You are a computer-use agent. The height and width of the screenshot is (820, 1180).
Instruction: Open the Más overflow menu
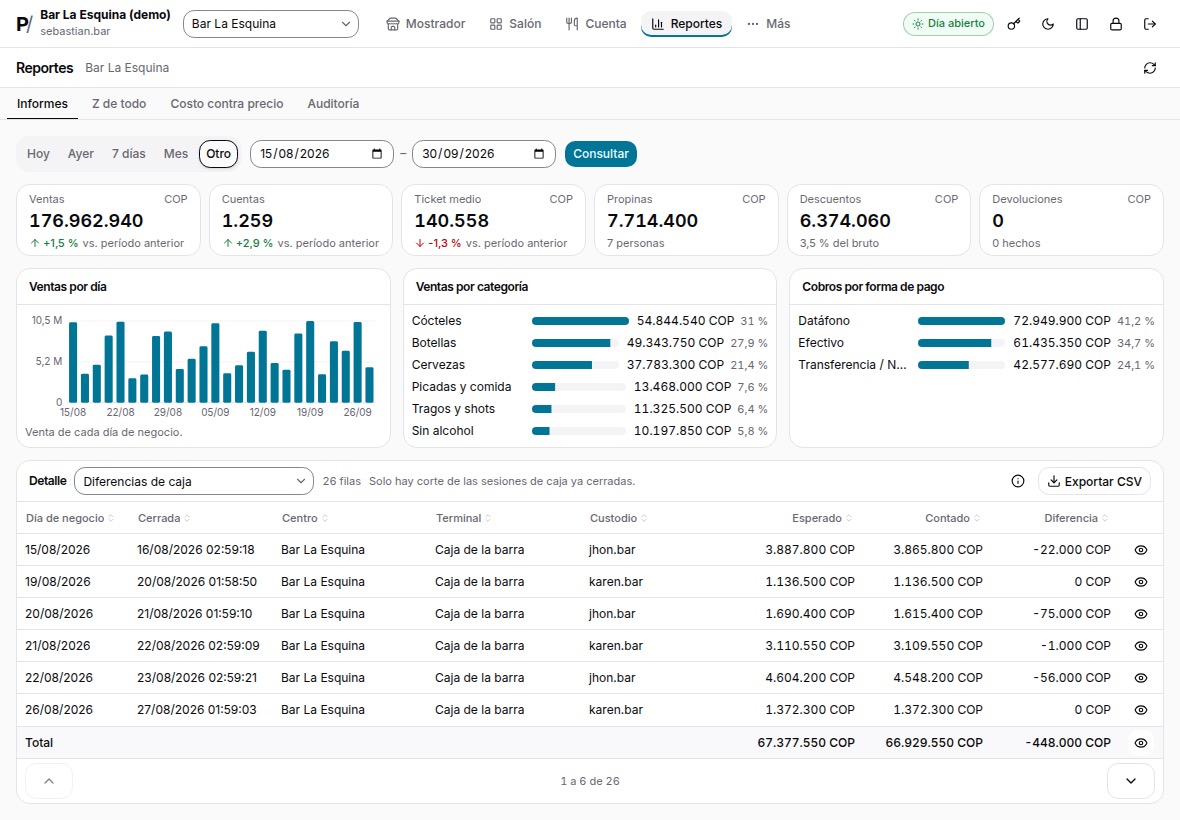[768, 24]
